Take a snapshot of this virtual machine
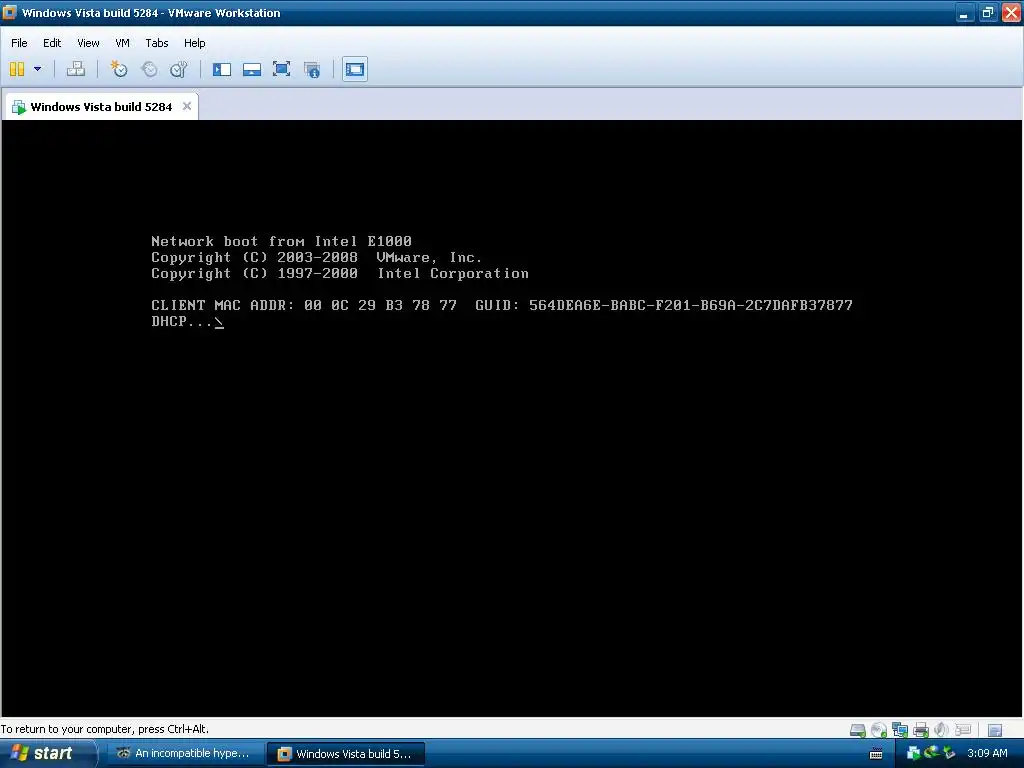The width and height of the screenshot is (1024, 768). point(118,69)
